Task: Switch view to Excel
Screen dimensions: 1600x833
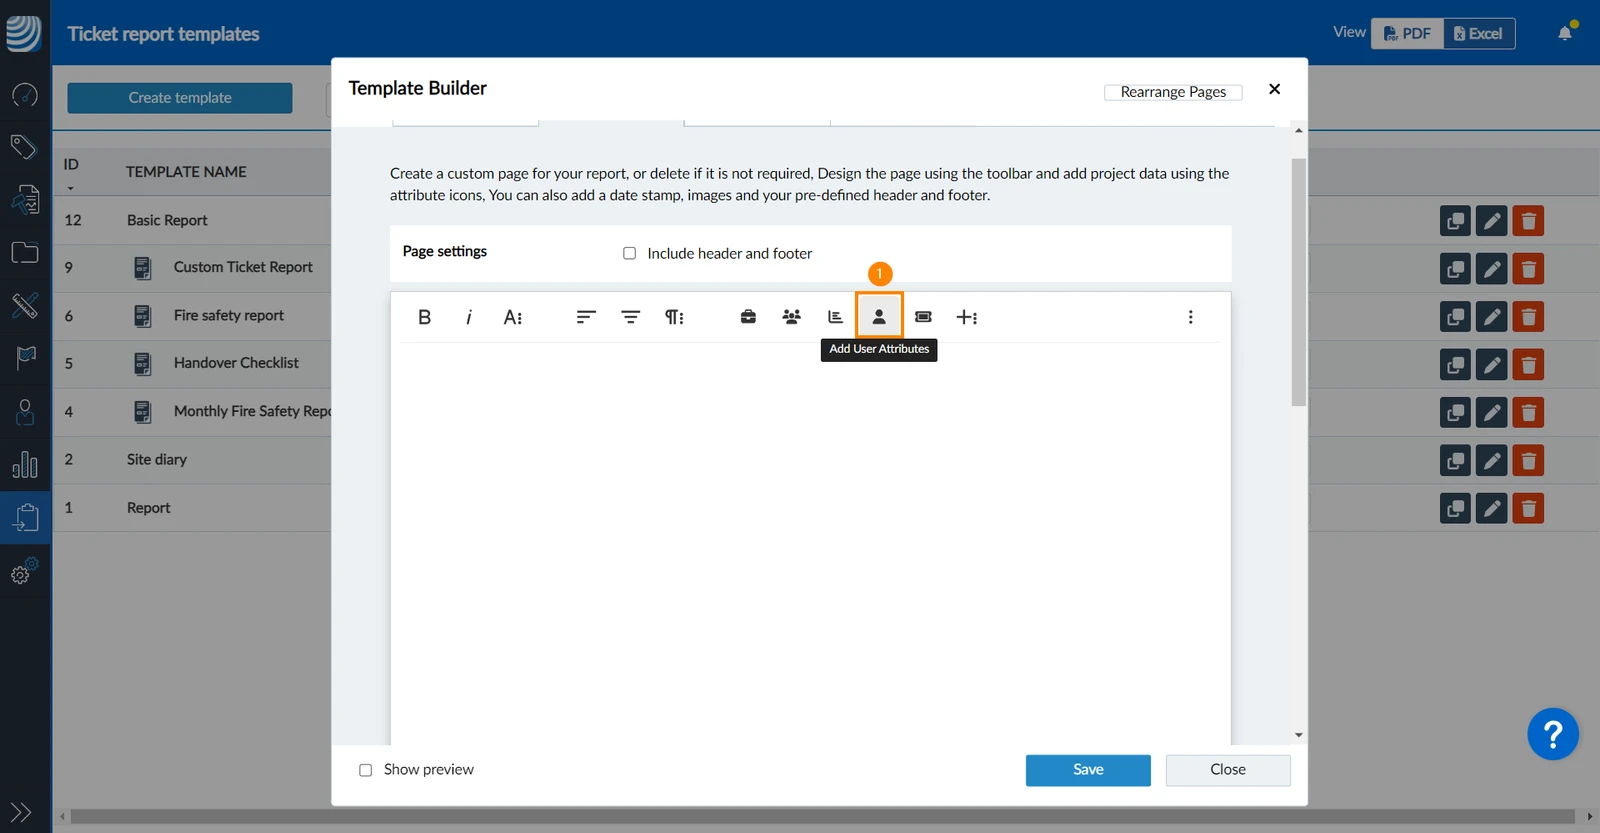Action: pyautogui.click(x=1479, y=33)
